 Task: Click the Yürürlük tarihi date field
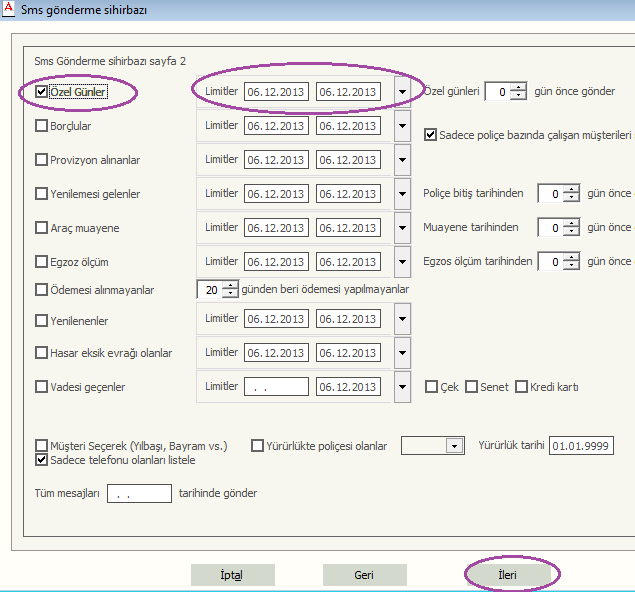click(581, 446)
